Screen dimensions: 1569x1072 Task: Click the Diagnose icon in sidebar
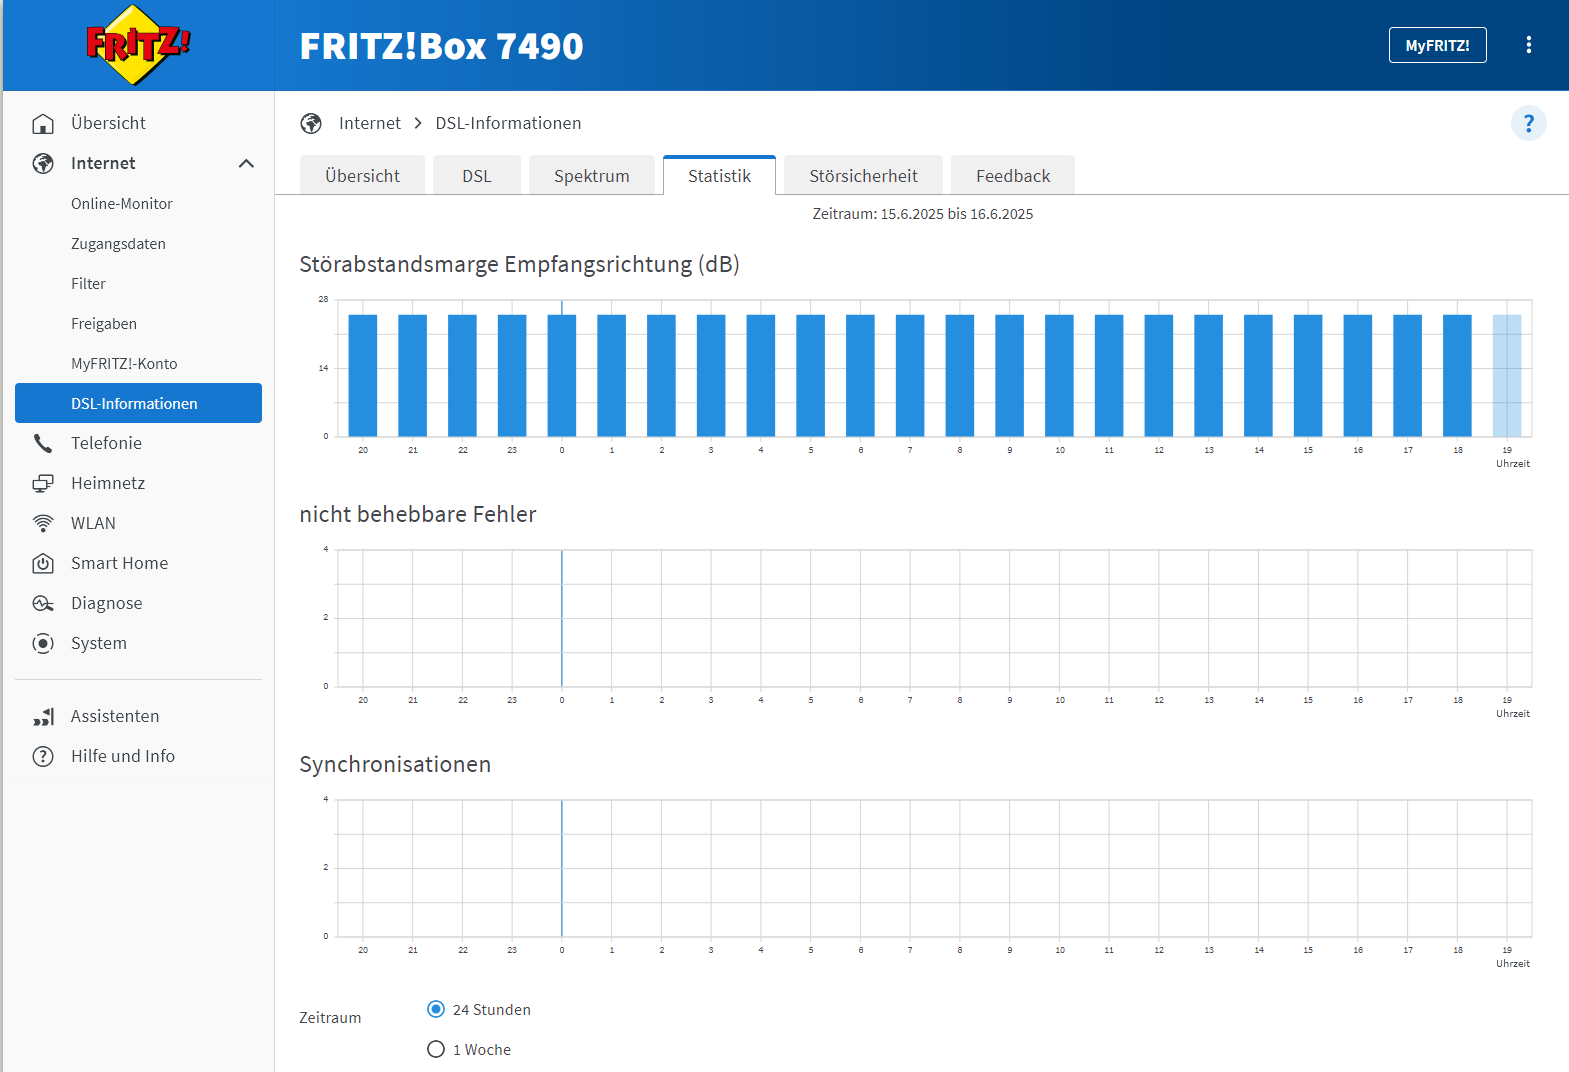pyautogui.click(x=43, y=603)
